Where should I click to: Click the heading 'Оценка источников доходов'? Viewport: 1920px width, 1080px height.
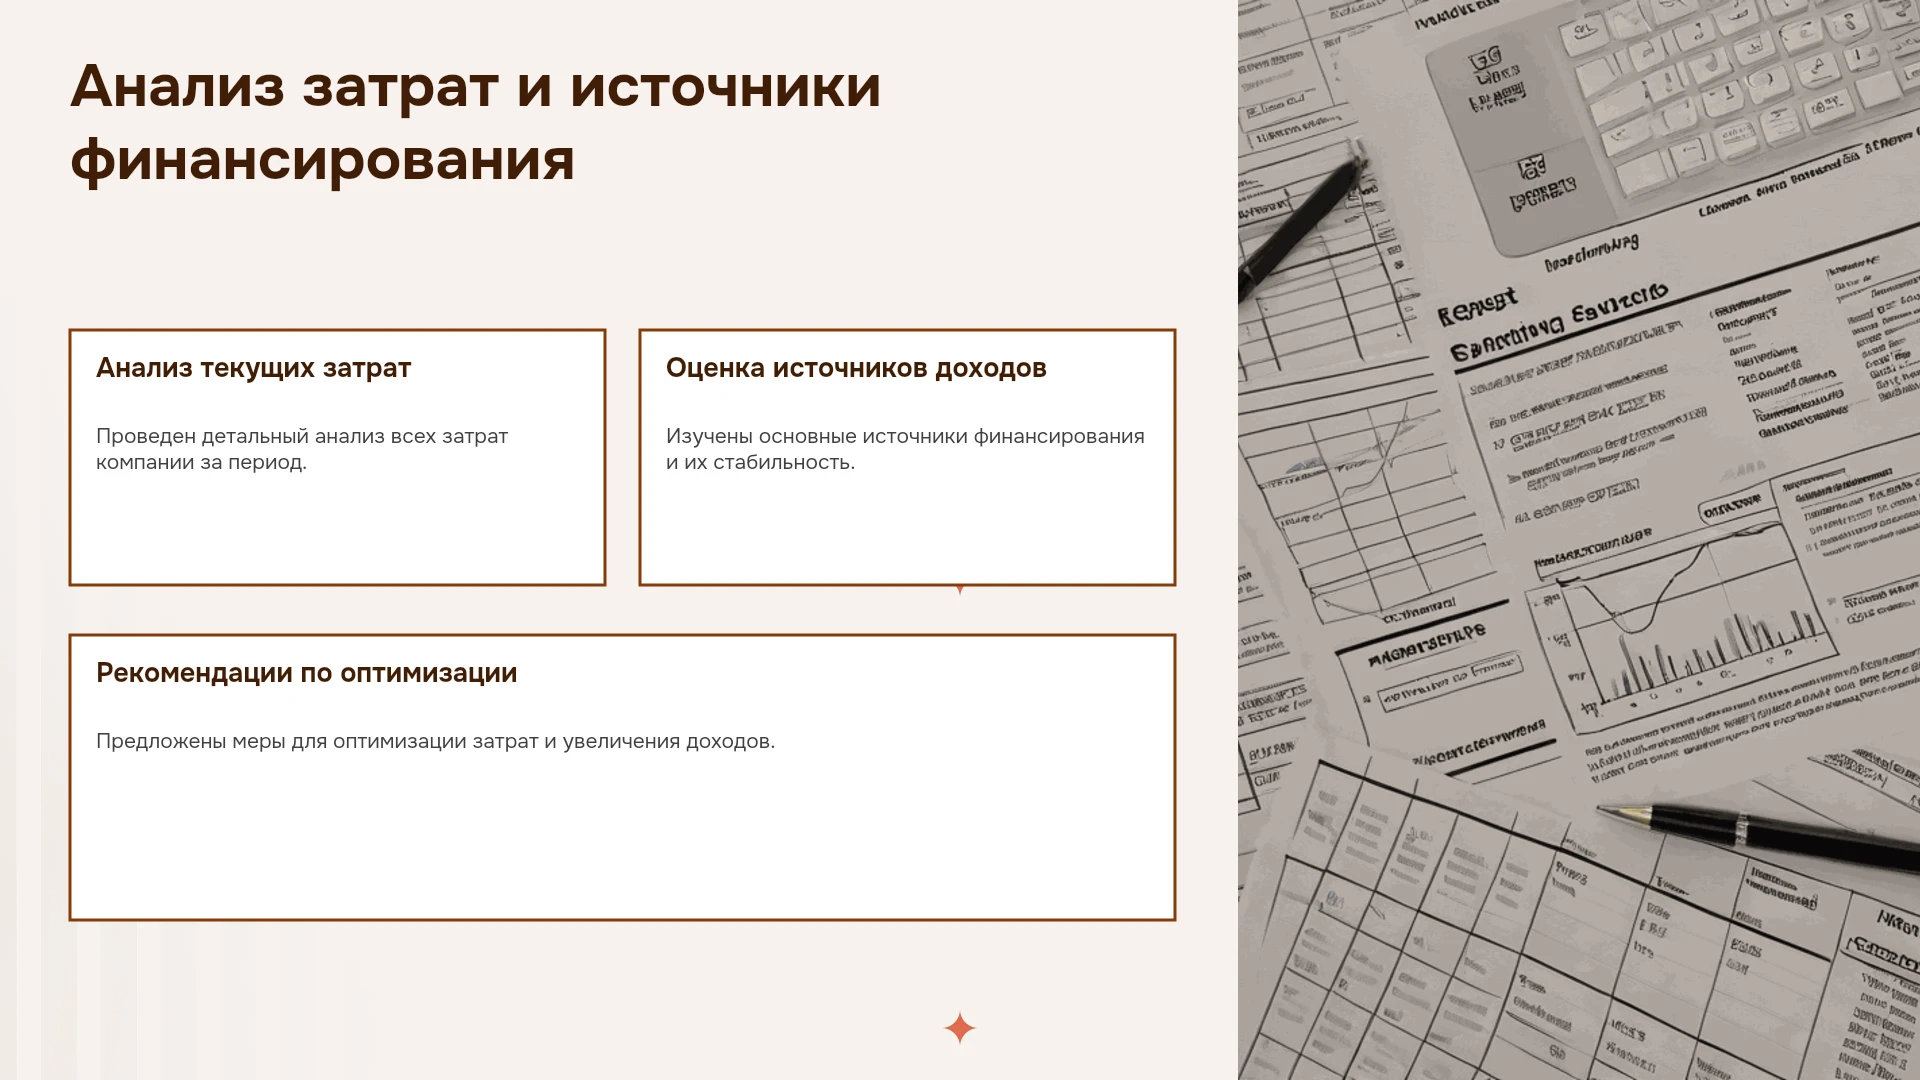click(856, 368)
